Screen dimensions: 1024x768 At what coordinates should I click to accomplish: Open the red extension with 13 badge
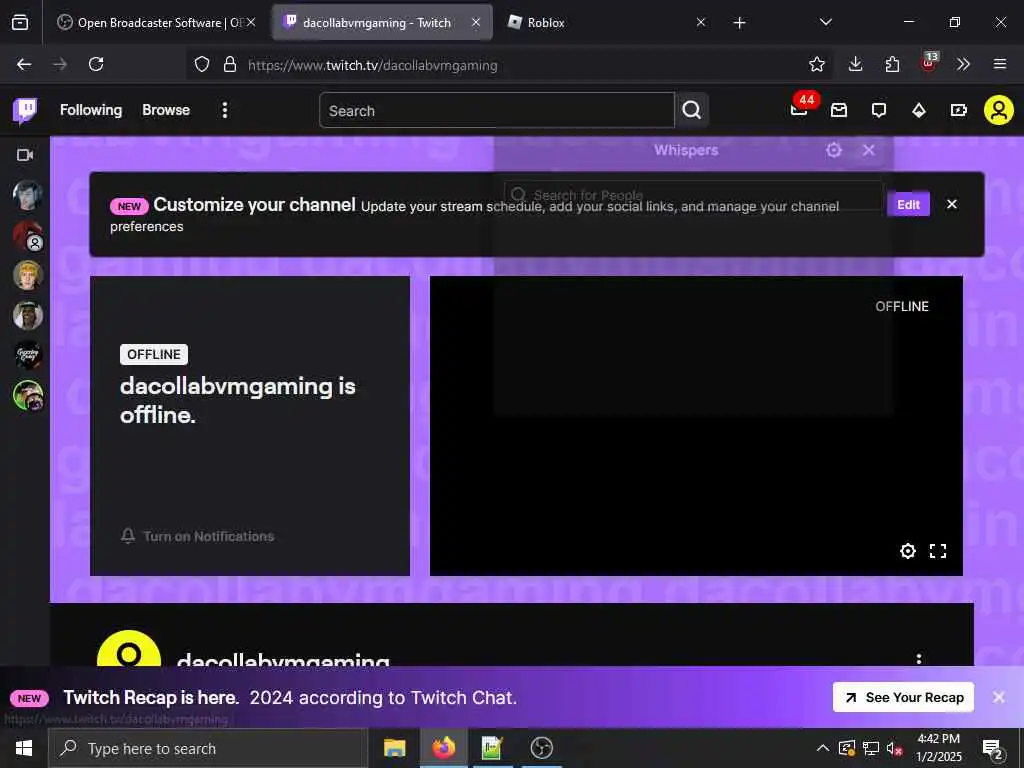click(929, 63)
